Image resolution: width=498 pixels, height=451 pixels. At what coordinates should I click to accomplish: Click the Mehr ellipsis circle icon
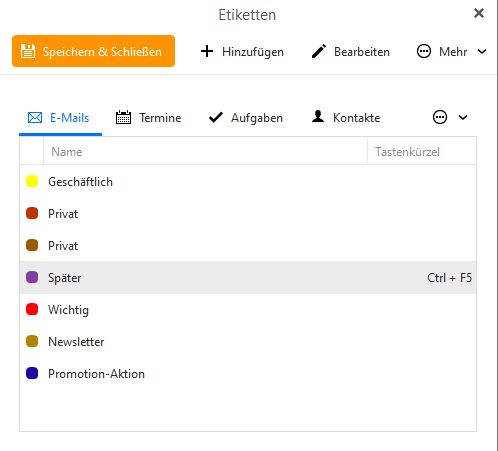(424, 51)
